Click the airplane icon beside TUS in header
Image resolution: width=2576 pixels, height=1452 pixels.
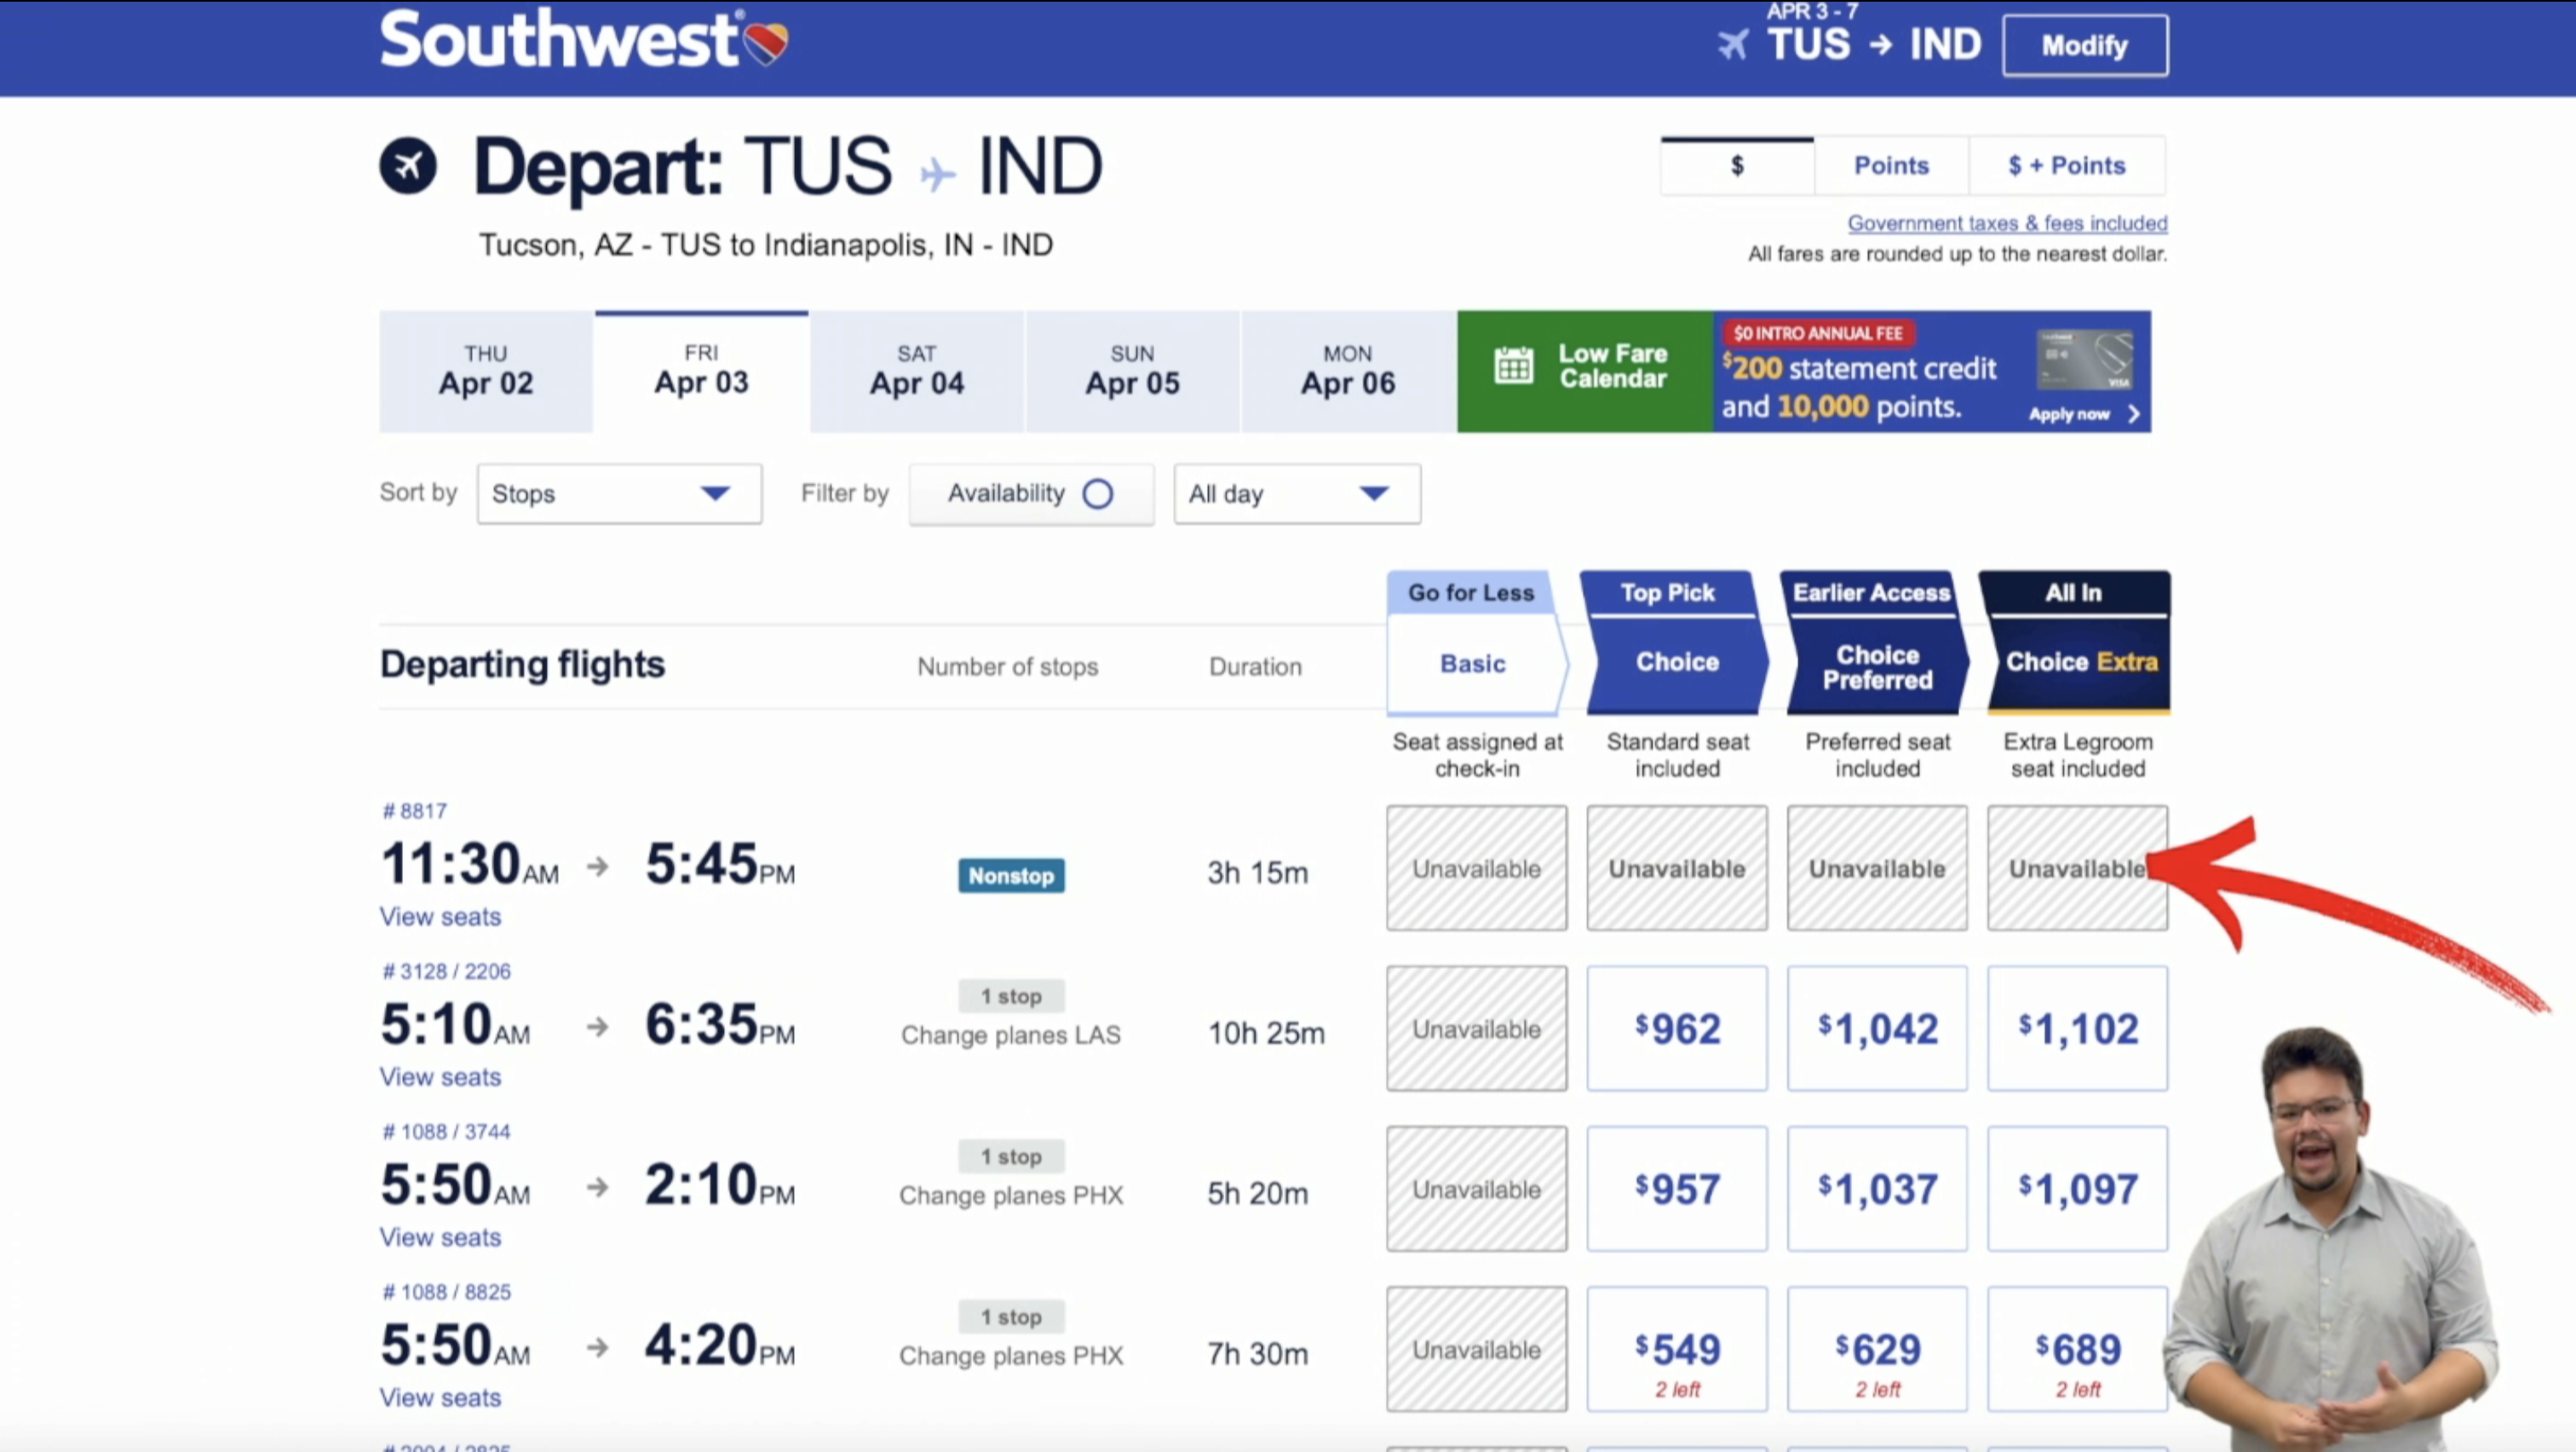pyautogui.click(x=1733, y=45)
